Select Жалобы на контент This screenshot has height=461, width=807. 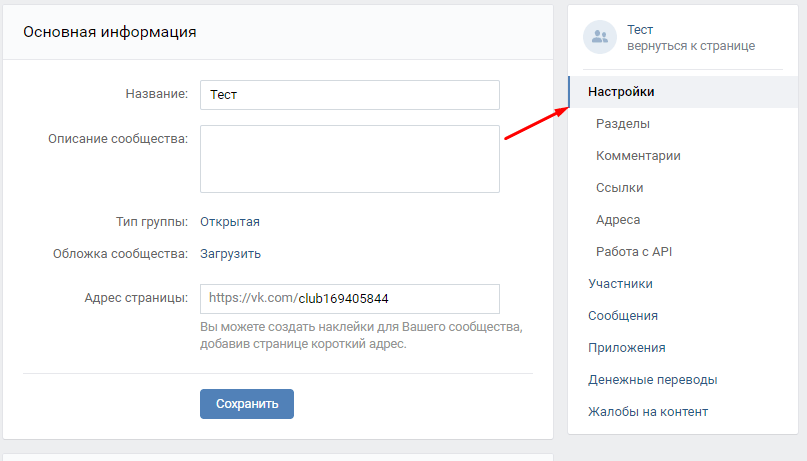pos(648,412)
